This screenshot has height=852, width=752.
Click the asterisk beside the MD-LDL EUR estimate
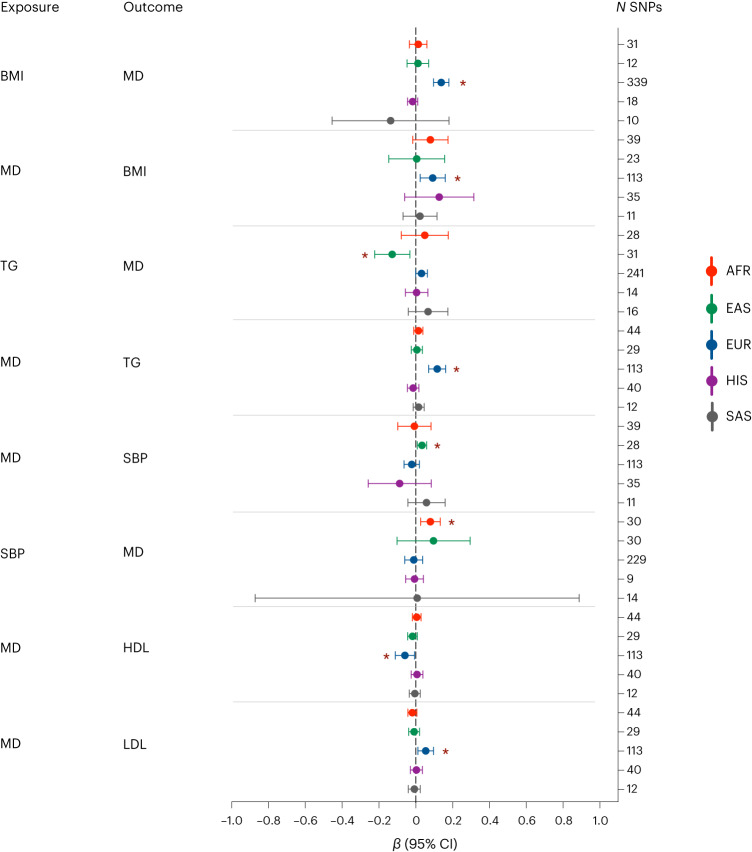[445, 752]
